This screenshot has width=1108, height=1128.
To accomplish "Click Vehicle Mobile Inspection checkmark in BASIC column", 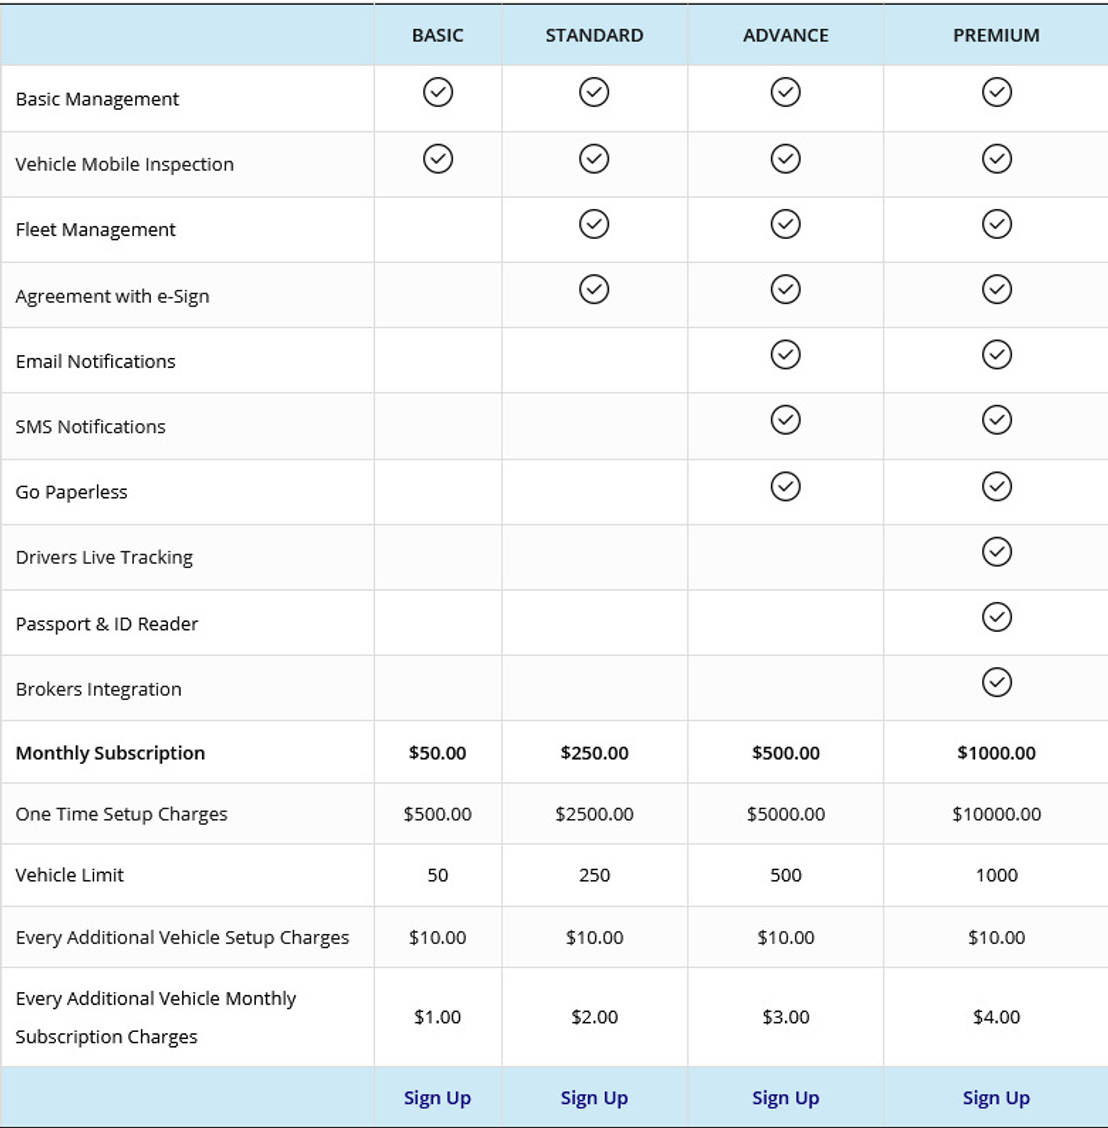I will (437, 158).
